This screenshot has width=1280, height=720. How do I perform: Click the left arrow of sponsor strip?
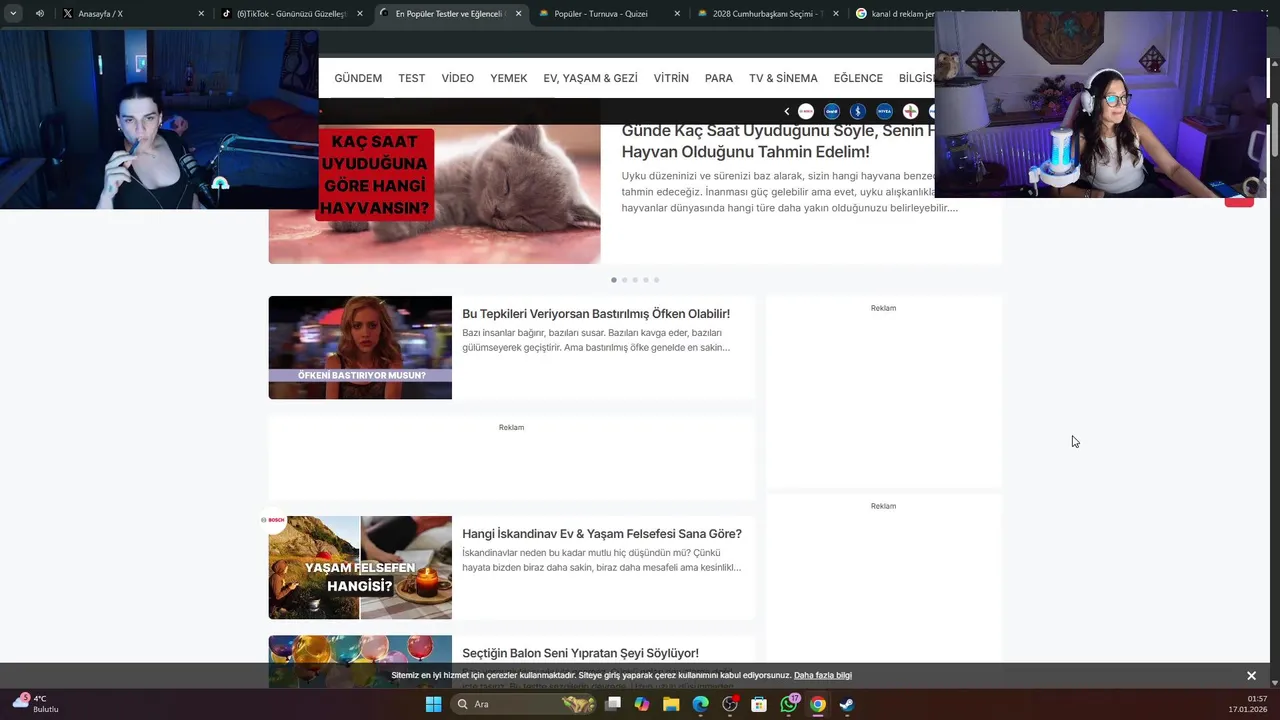point(787,111)
